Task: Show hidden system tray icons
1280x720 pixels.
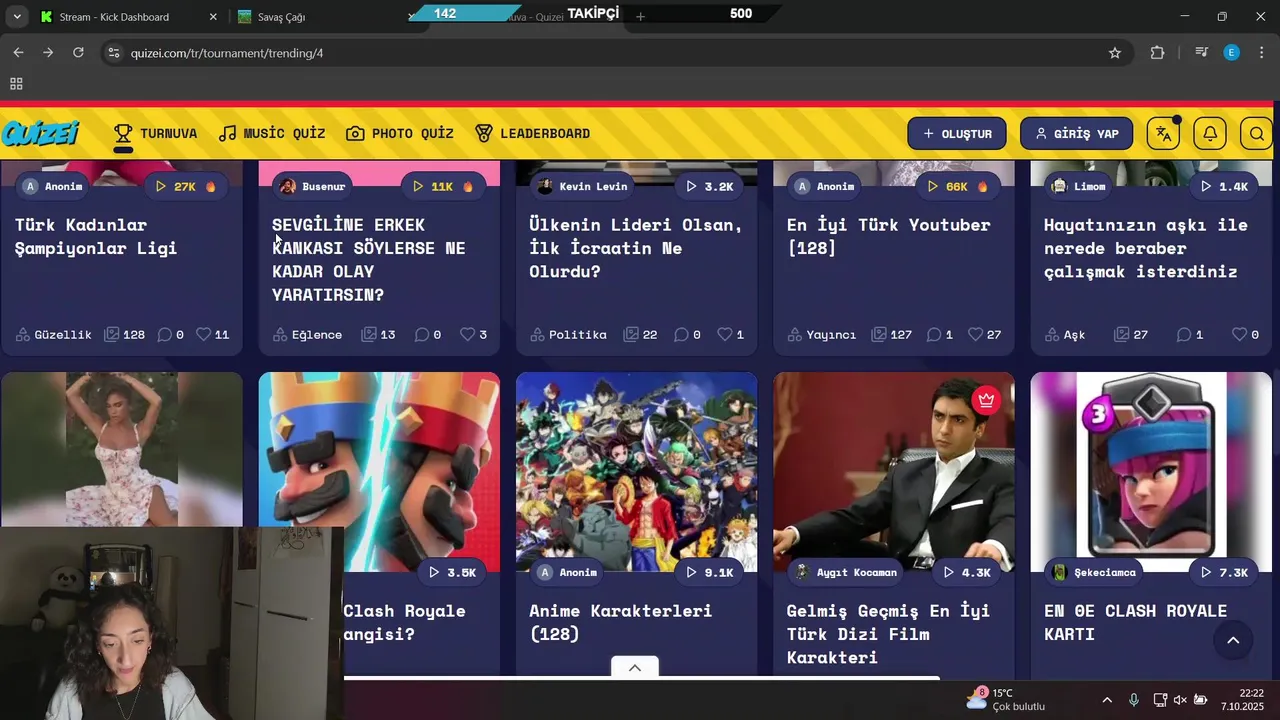Action: pos(1106,700)
